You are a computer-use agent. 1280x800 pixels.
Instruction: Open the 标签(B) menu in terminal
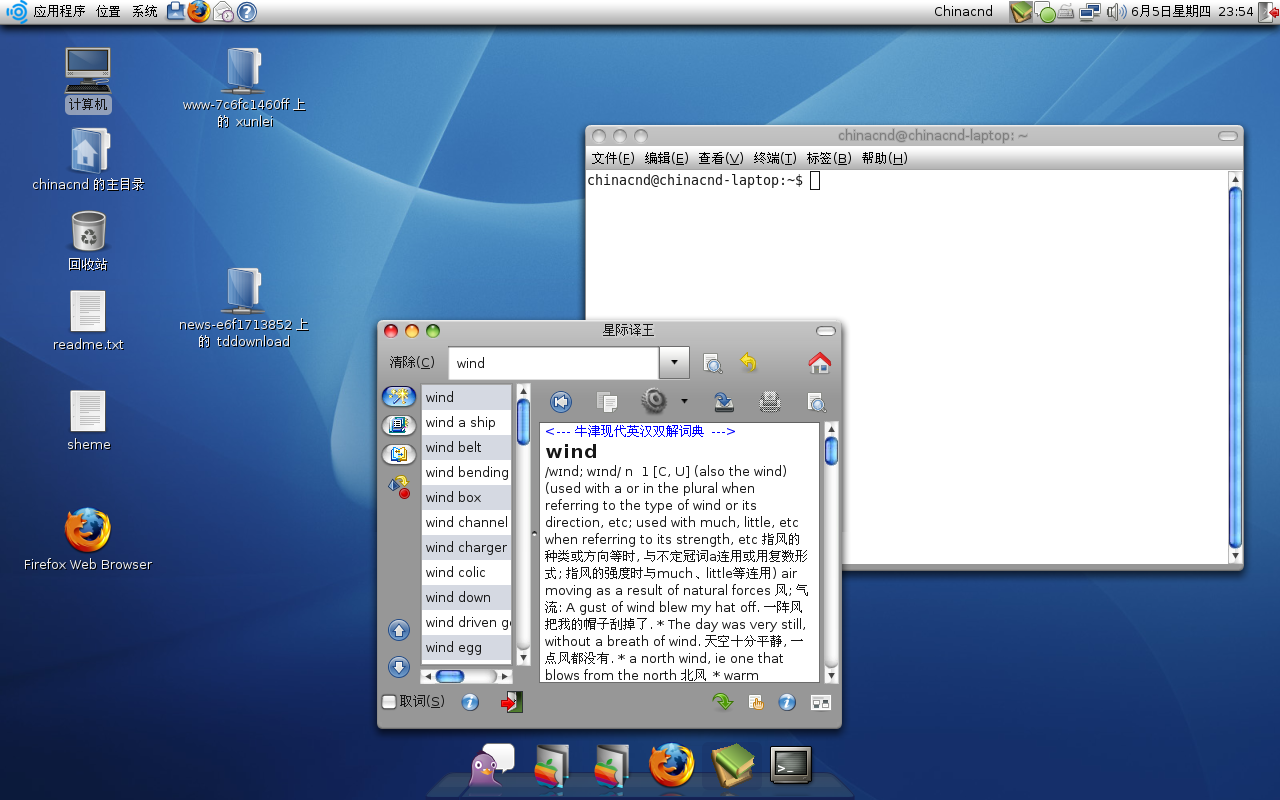(x=829, y=158)
